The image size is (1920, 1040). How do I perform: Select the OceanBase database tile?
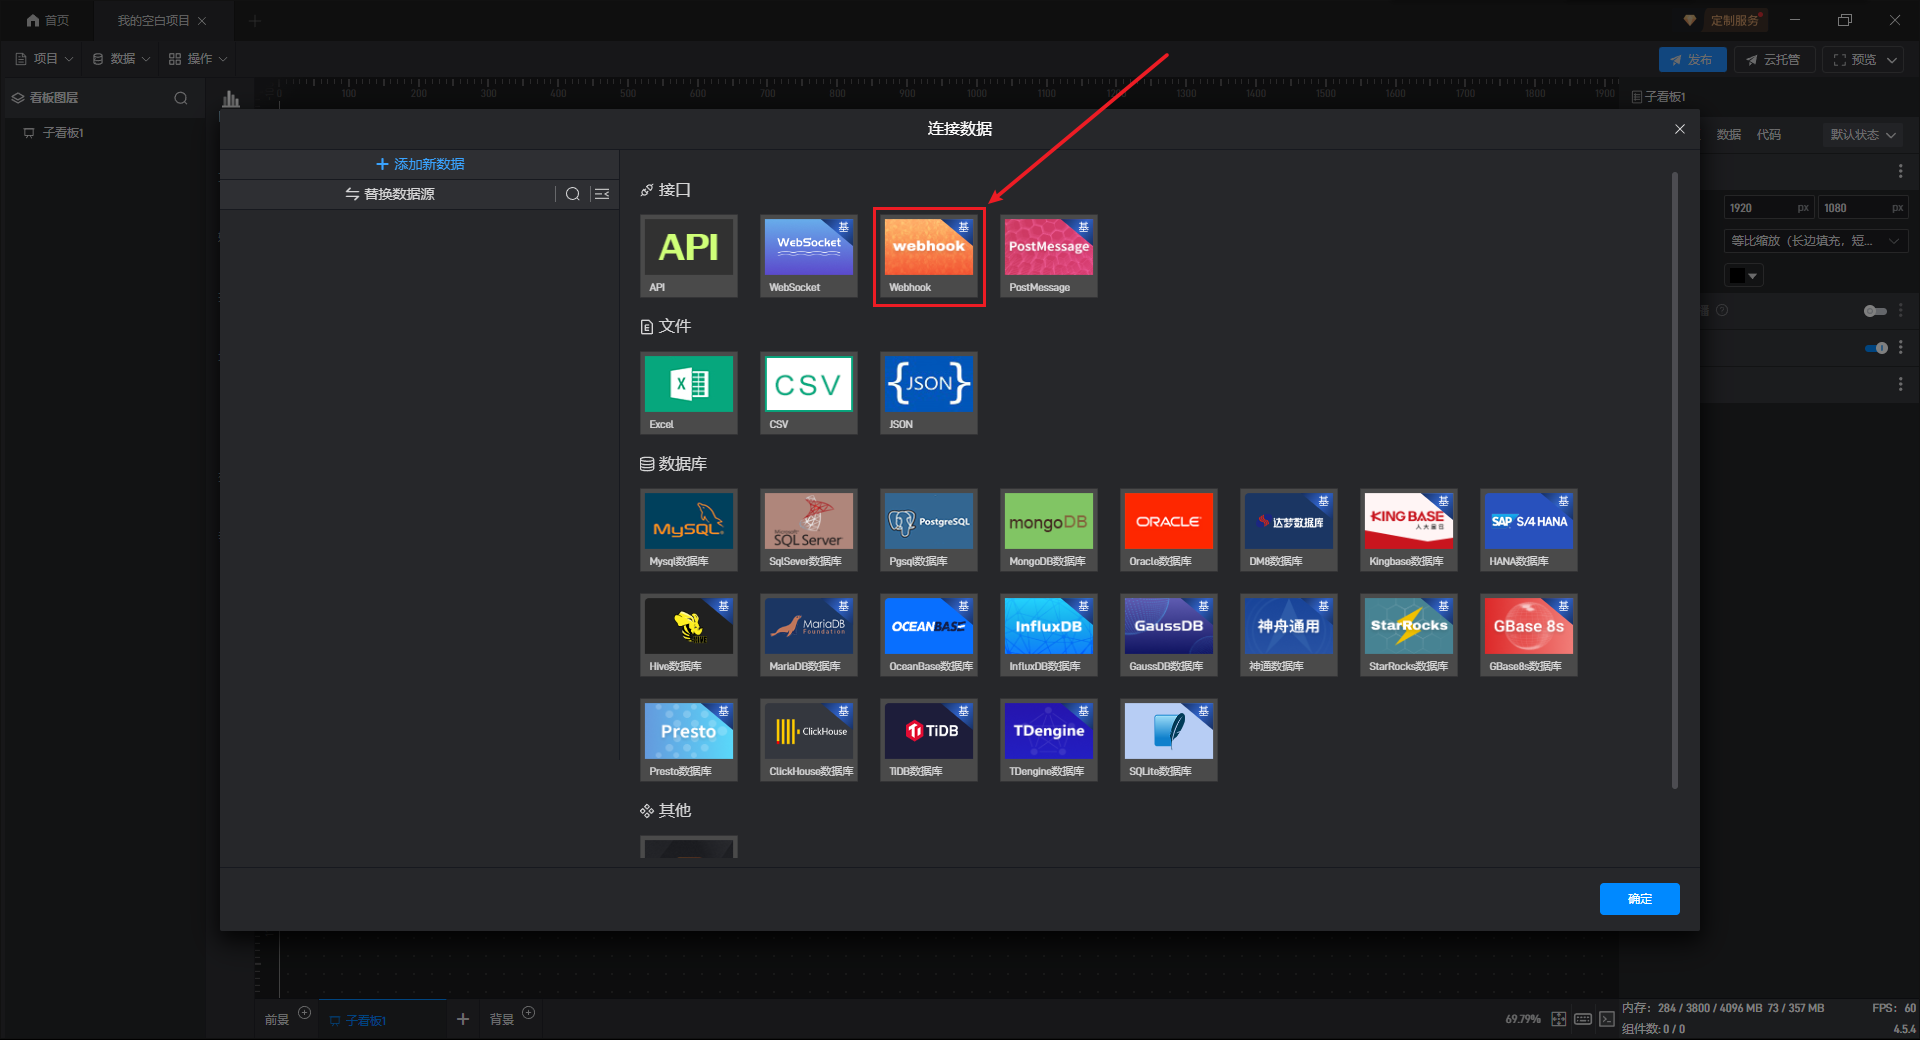pos(929,635)
